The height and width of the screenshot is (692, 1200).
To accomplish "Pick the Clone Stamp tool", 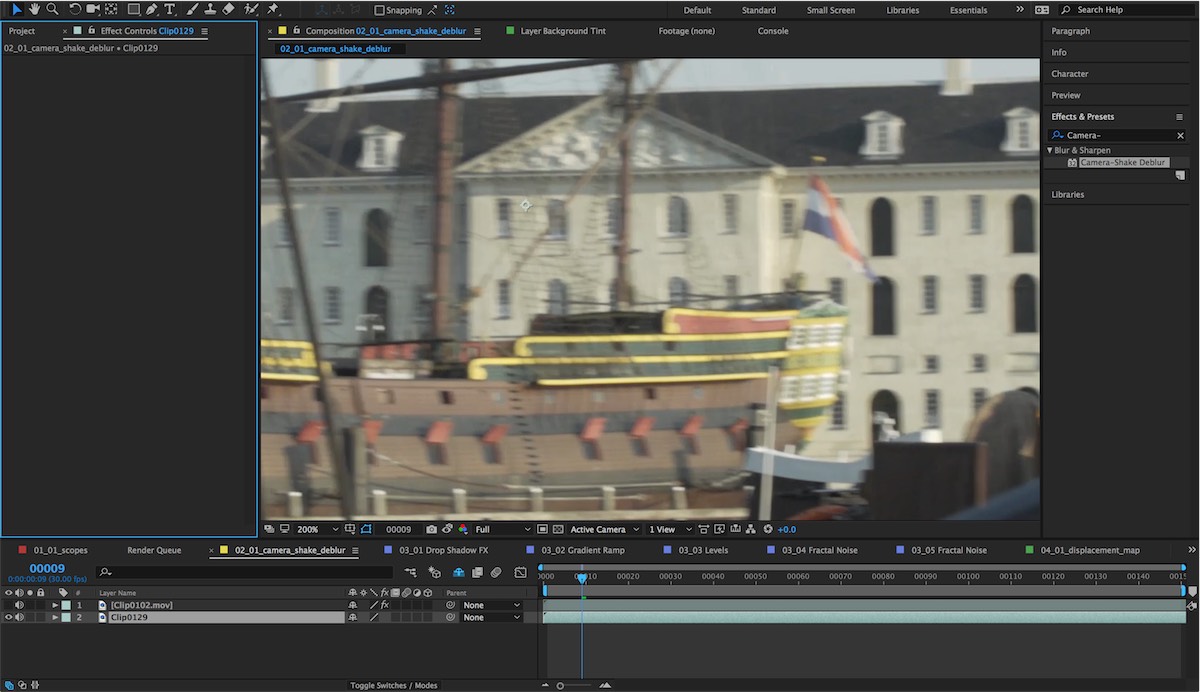I will [208, 9].
